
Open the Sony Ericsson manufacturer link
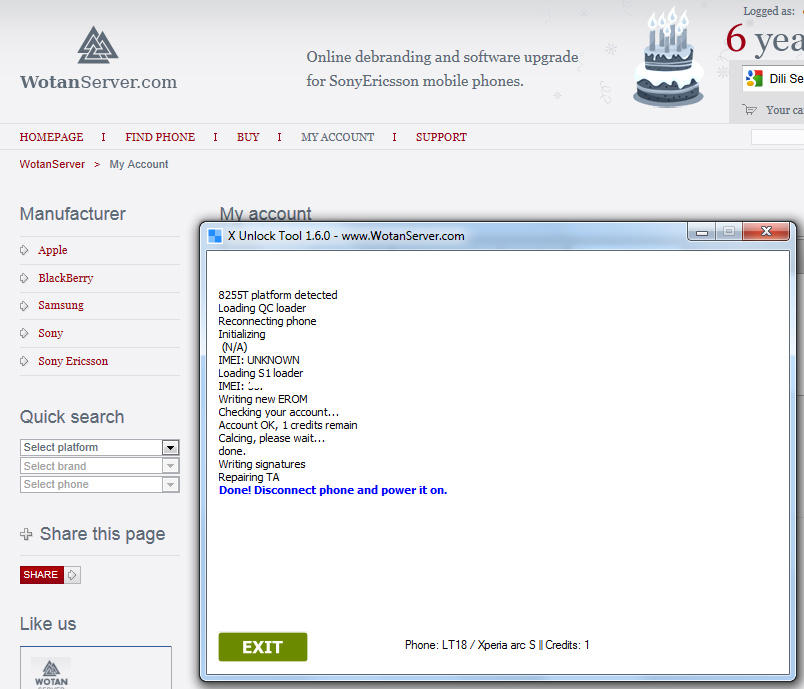point(73,361)
